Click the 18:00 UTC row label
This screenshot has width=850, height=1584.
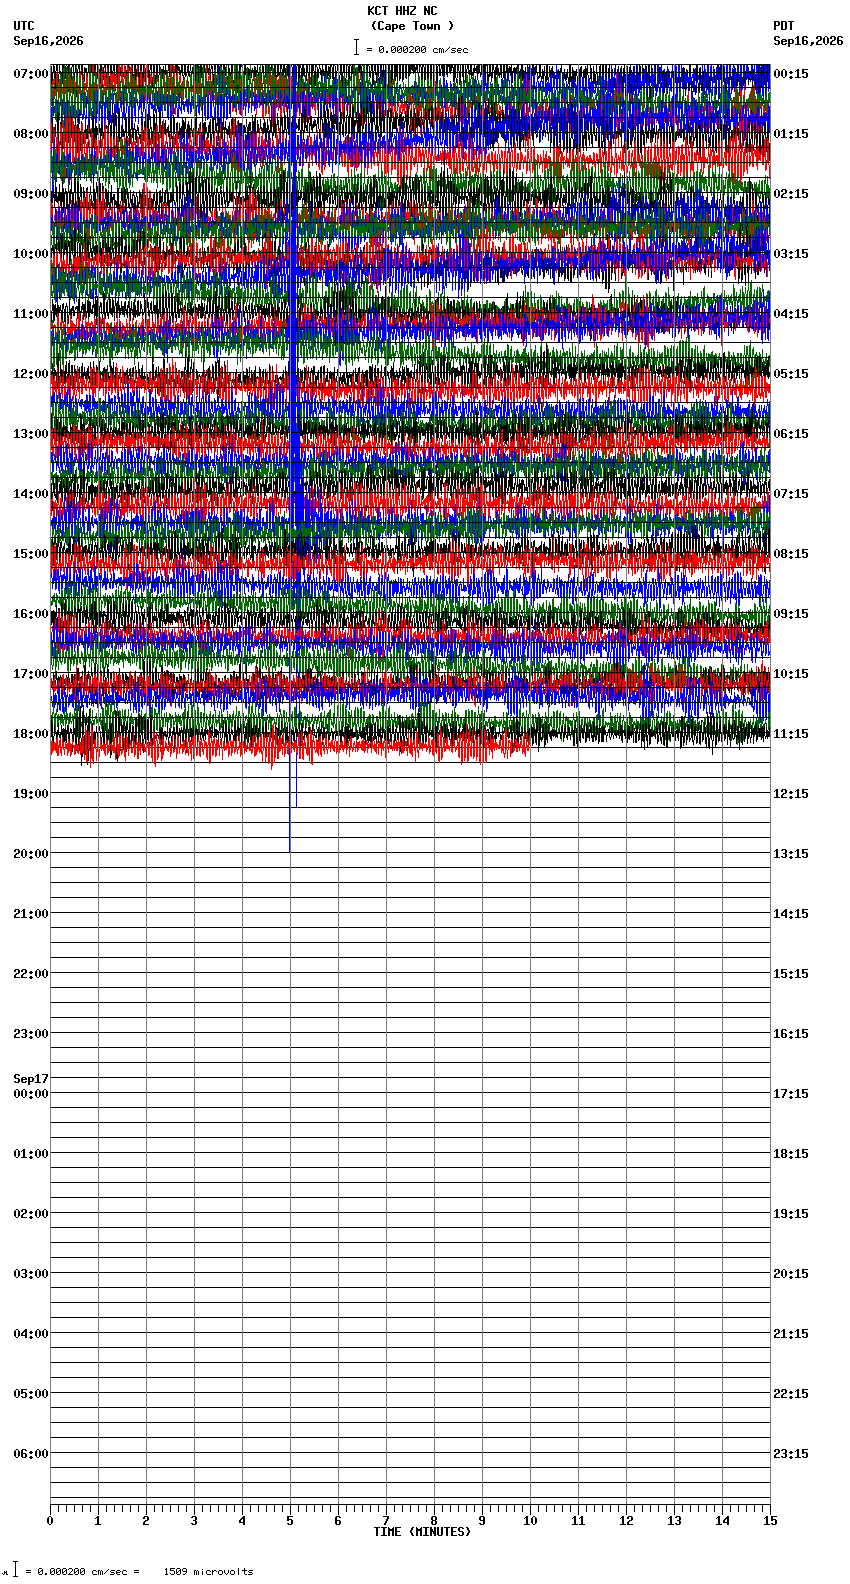[30, 734]
